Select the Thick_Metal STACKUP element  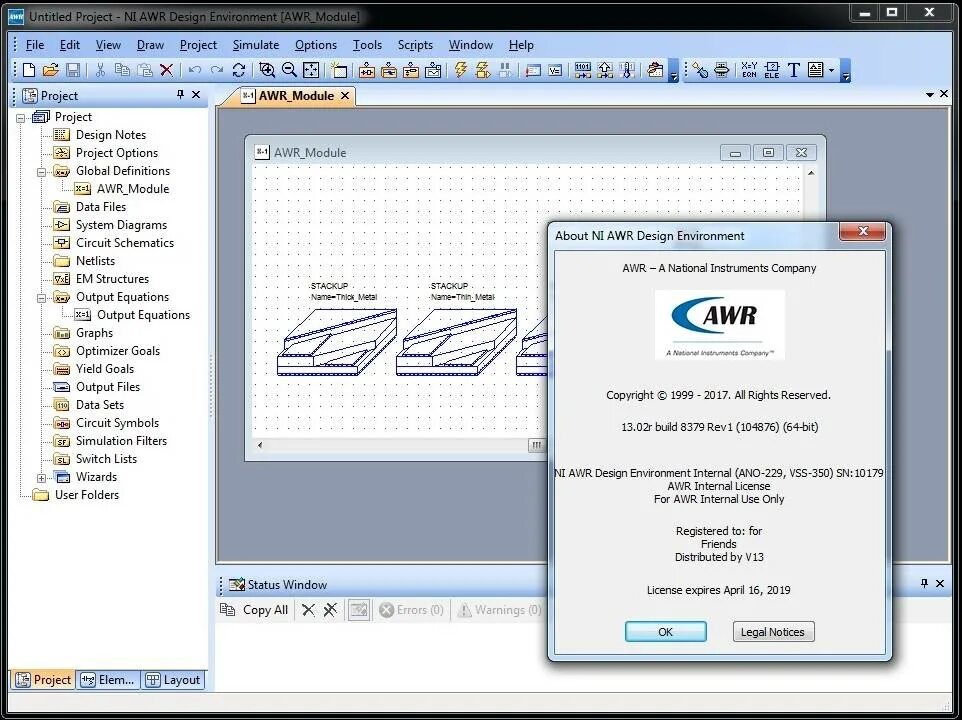[337, 341]
